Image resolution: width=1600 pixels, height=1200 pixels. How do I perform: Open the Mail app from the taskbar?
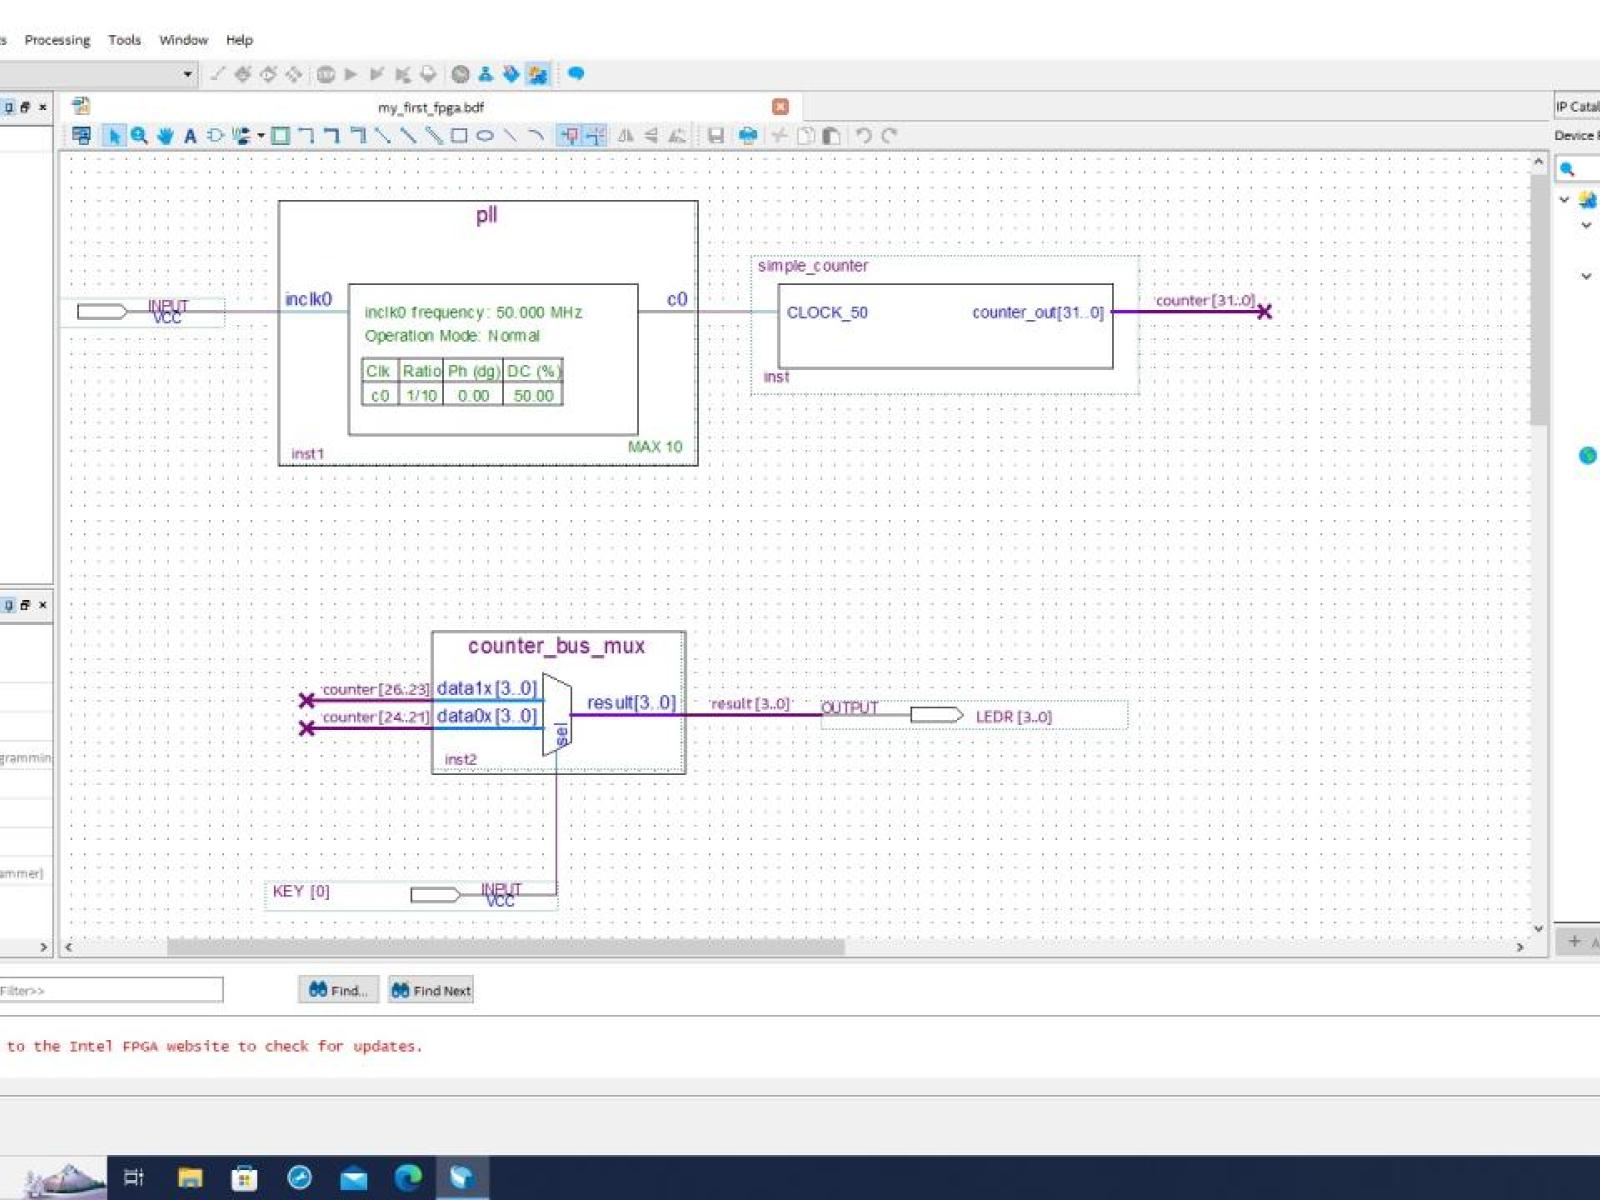coord(353,1178)
